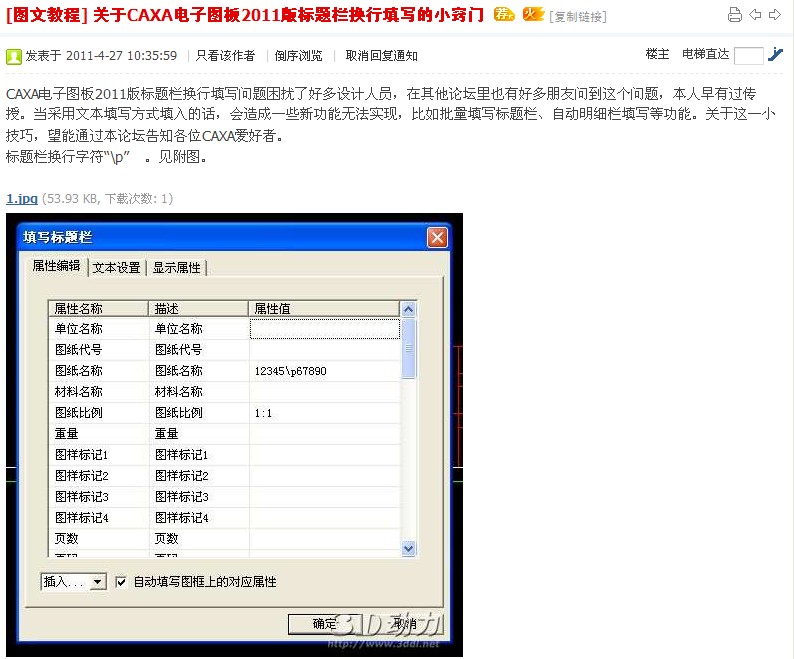Go to previous thread with left arrow
The image size is (794, 659).
pyautogui.click(x=755, y=15)
